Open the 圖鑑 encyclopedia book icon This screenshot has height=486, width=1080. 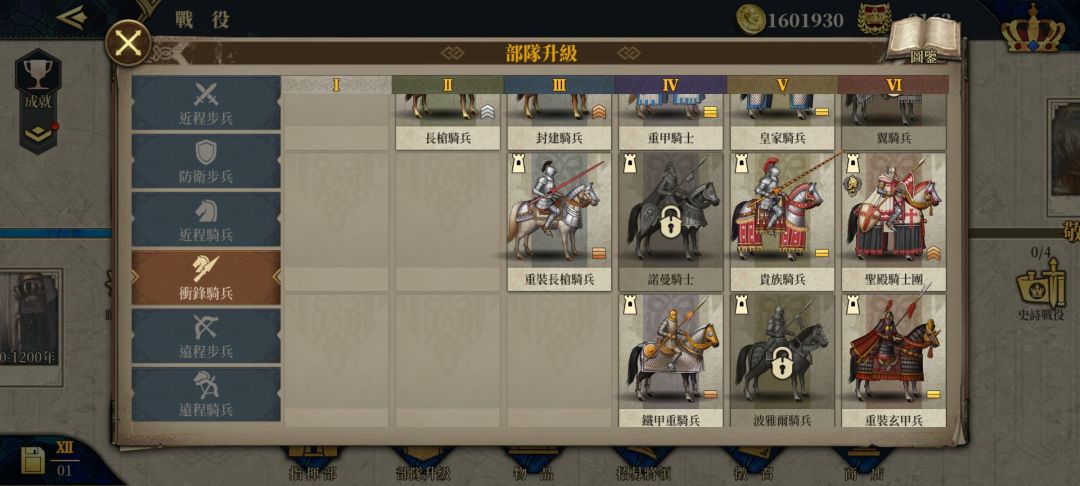coord(923,38)
